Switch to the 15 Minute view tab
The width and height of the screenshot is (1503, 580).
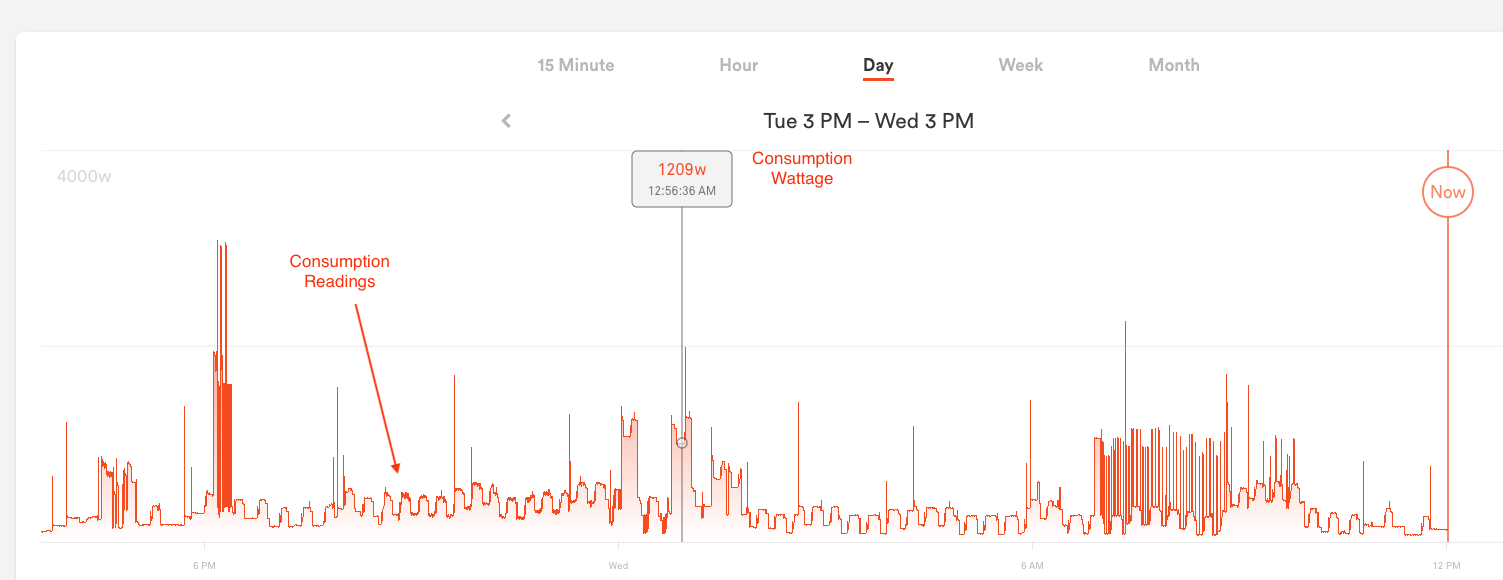pos(576,65)
